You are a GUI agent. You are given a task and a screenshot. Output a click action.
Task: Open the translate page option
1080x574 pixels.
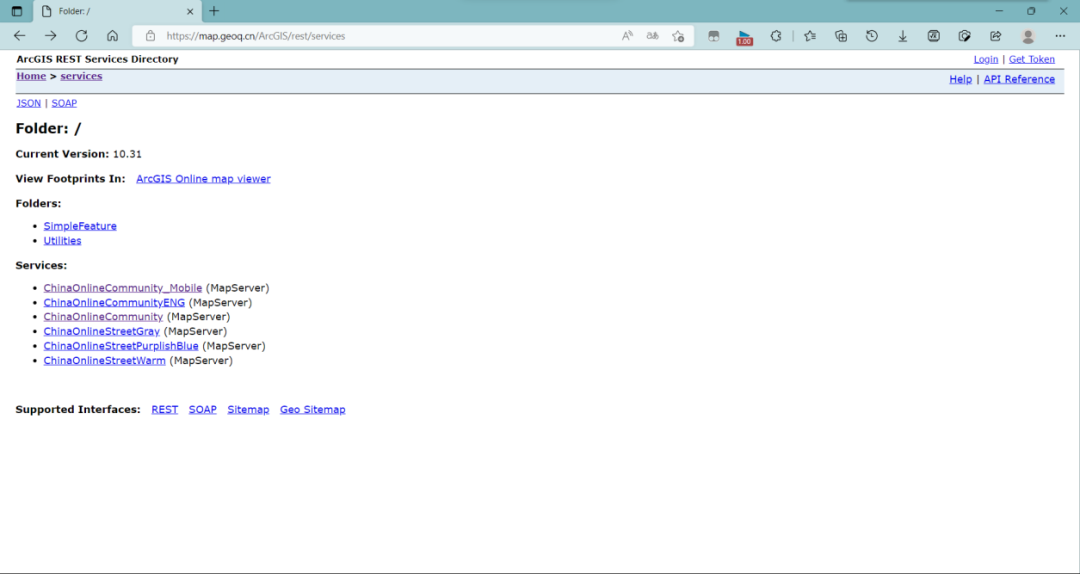tap(652, 36)
